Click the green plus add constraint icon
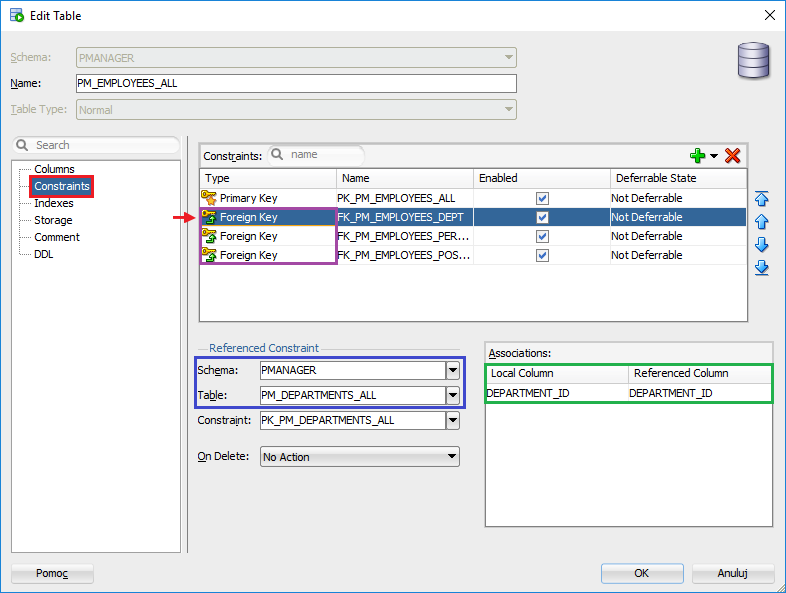 coord(698,156)
